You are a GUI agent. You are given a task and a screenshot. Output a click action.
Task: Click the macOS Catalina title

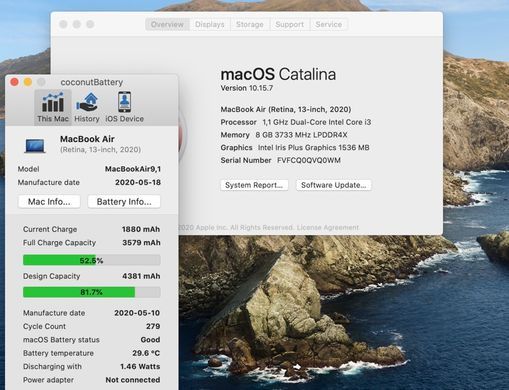[278, 74]
